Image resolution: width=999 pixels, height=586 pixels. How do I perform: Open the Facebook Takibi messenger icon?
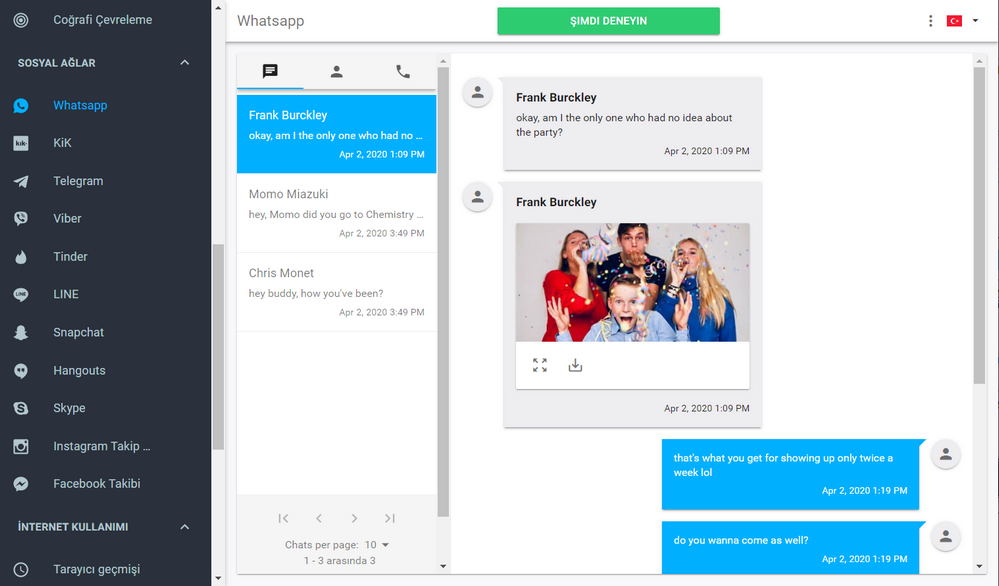21,484
